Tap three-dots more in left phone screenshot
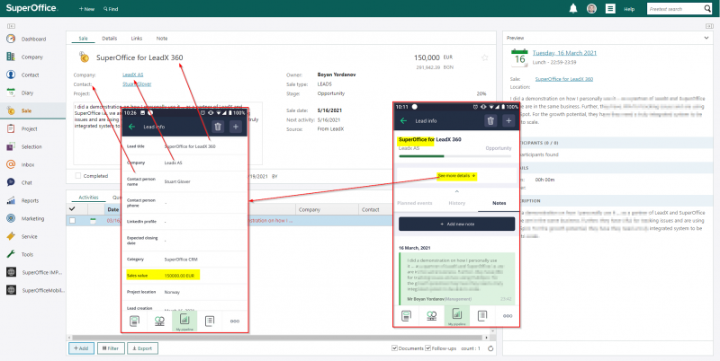Image resolution: width=720 pixels, height=361 pixels. (235, 321)
